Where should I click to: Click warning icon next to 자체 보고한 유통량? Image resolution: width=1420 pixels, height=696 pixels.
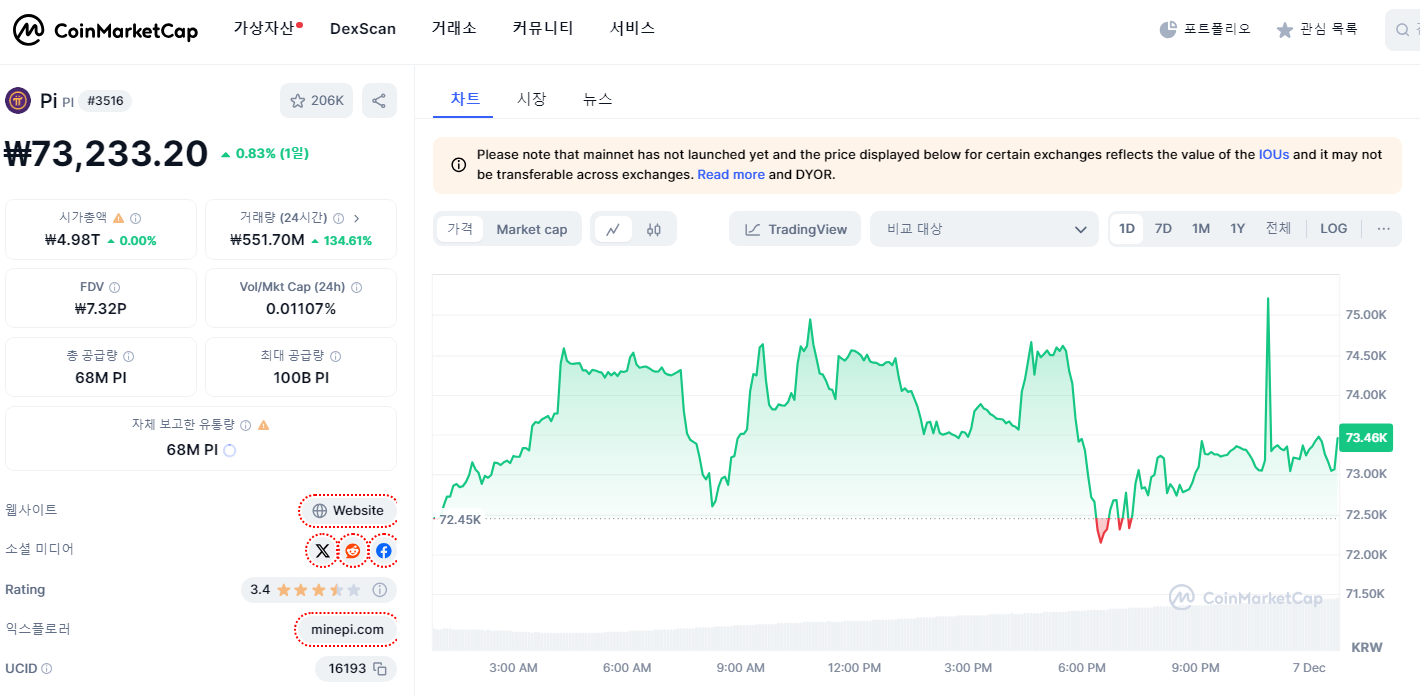click(264, 425)
